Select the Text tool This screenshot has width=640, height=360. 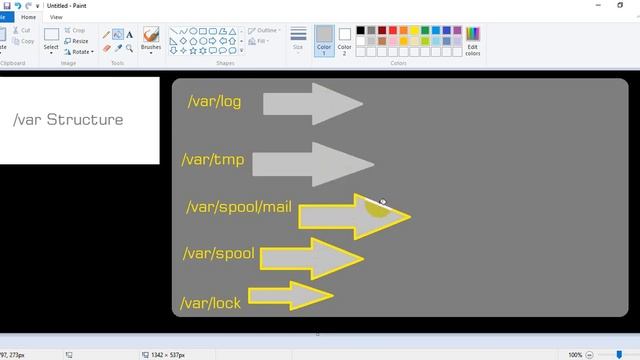tap(129, 35)
